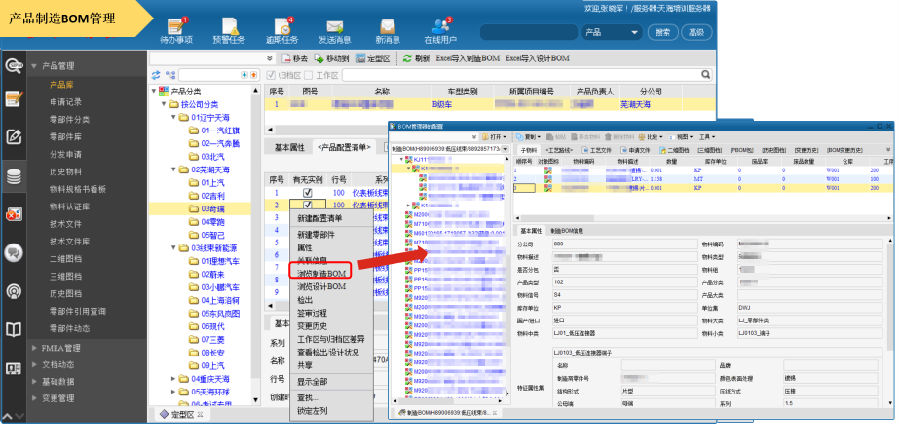Toggle the 归档区 checkbox
This screenshot has height=424, width=900.
[271, 75]
